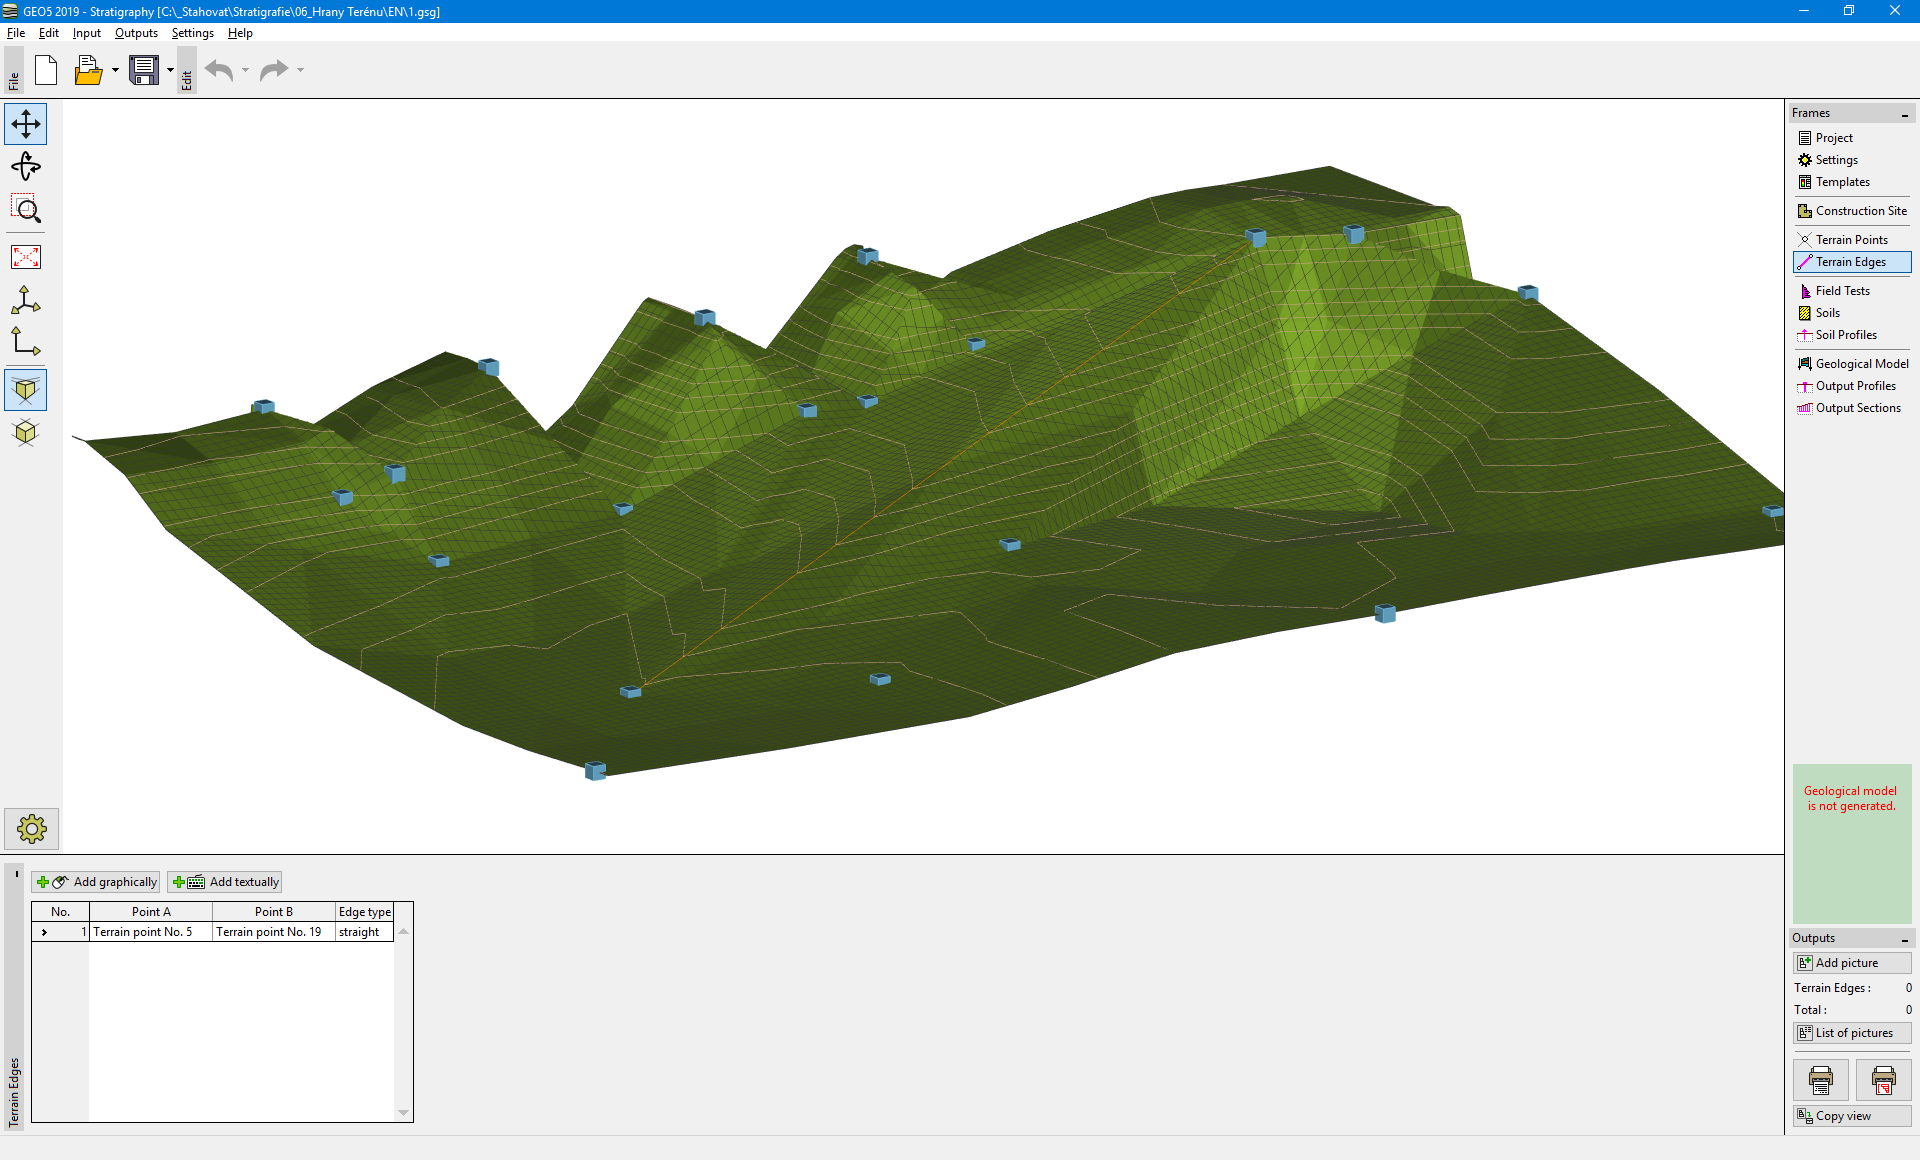Viewport: 1920px width, 1160px height.
Task: Toggle the solid 3D cube display mode
Action: coord(26,389)
